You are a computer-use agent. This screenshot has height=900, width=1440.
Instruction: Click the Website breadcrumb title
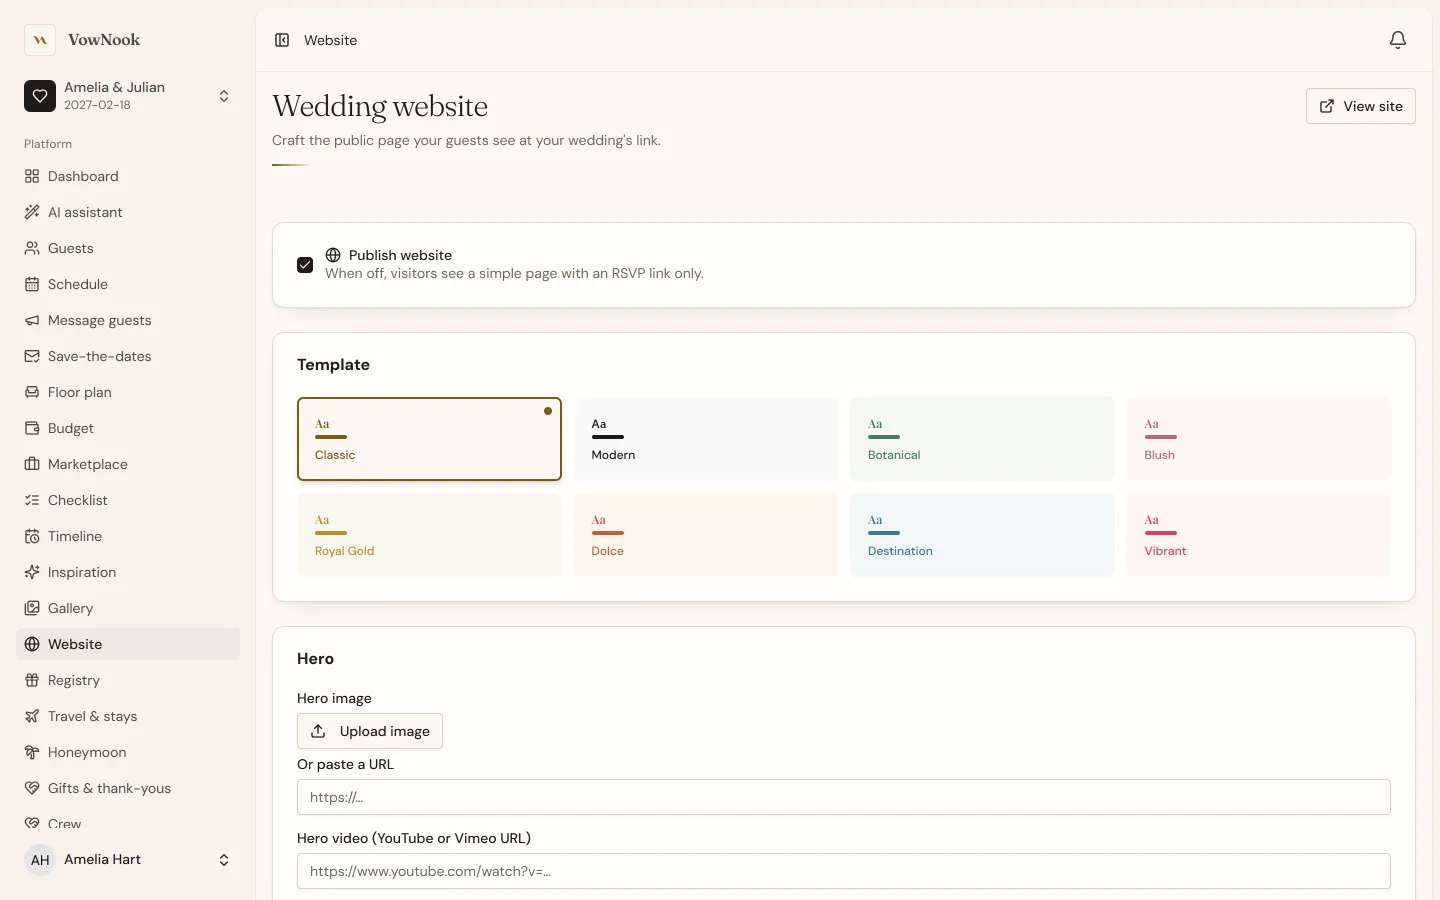pyautogui.click(x=330, y=40)
